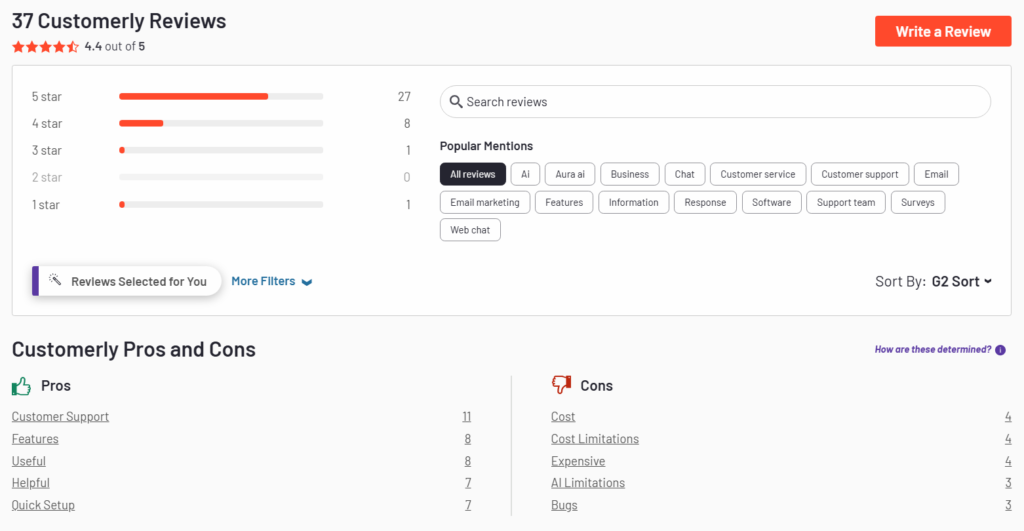Open the Helpful pro link

(x=31, y=483)
